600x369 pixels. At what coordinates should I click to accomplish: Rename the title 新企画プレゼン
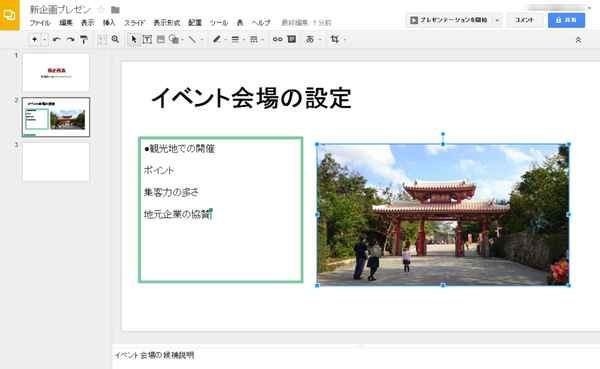[60, 10]
